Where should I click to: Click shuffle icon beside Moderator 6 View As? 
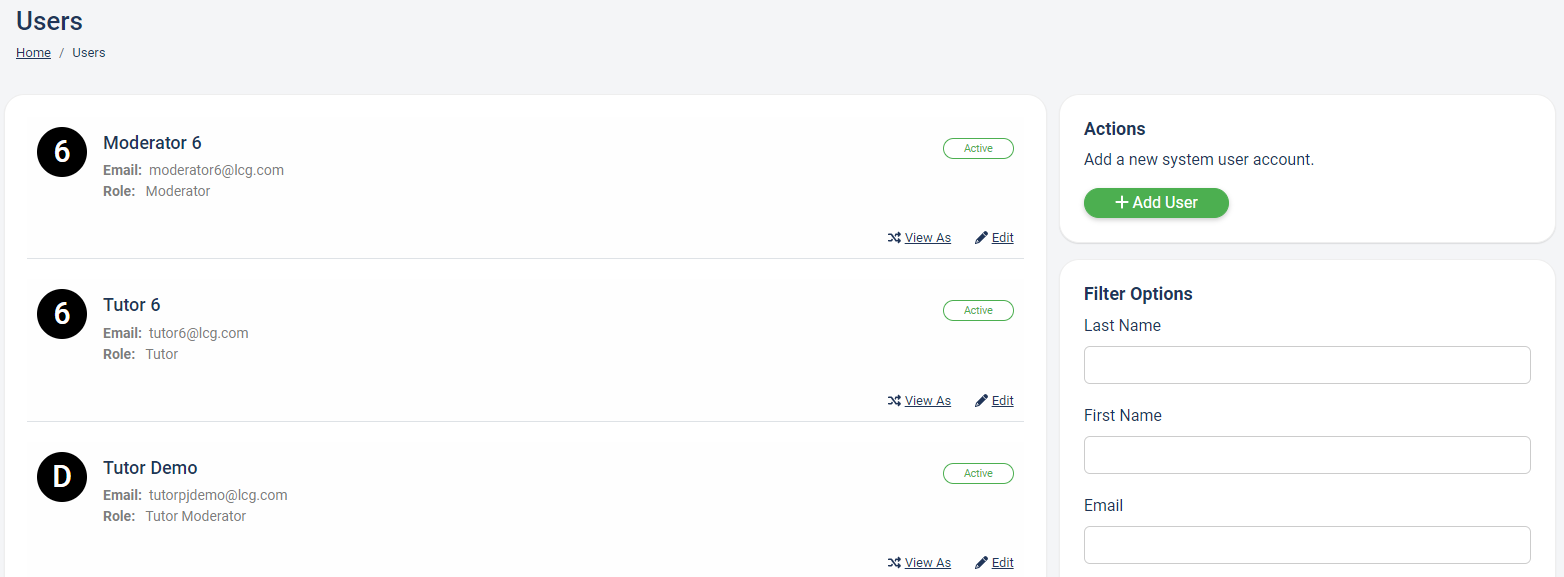click(x=894, y=238)
